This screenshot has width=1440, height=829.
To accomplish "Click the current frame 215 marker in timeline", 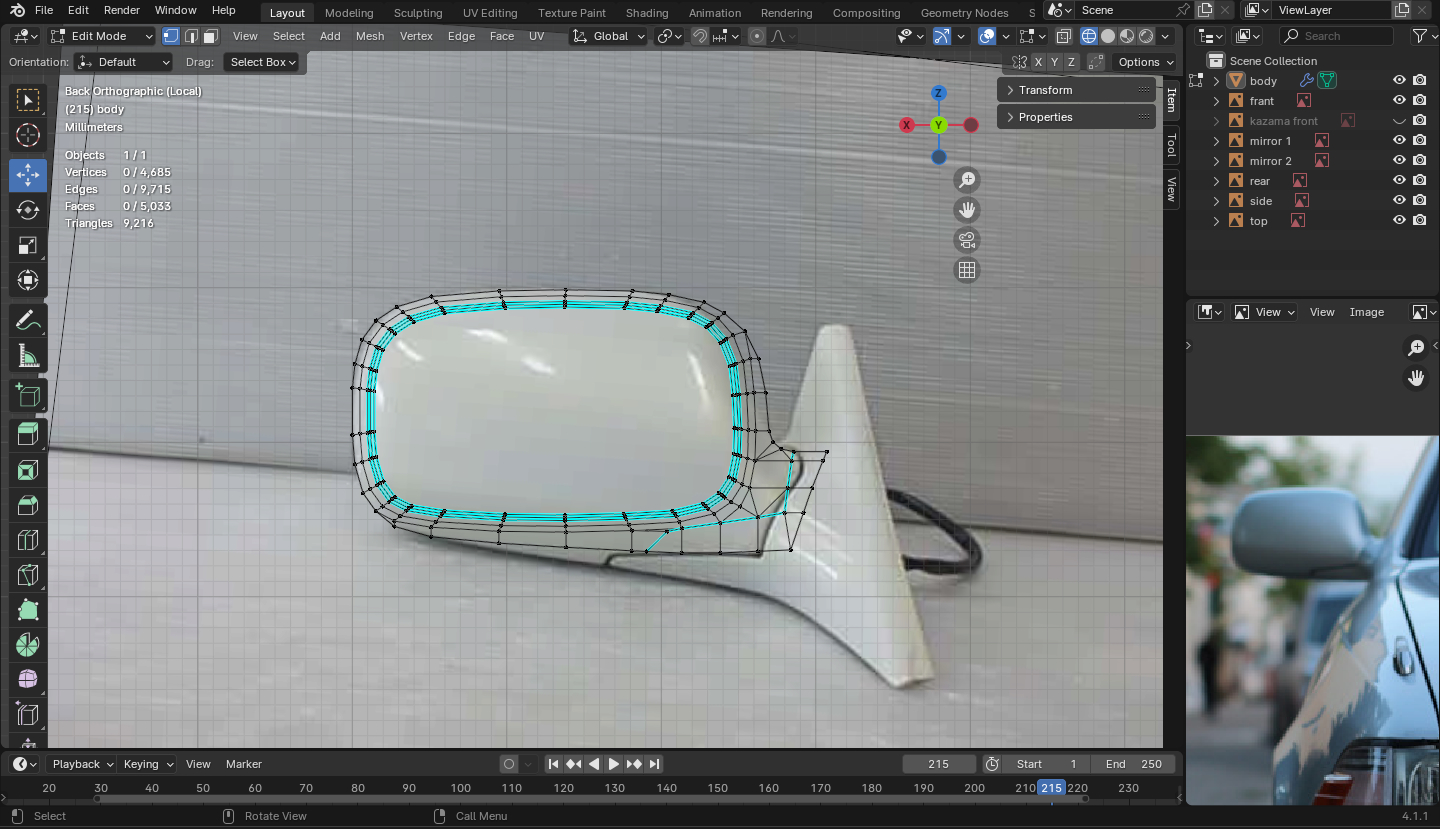I will point(1051,788).
